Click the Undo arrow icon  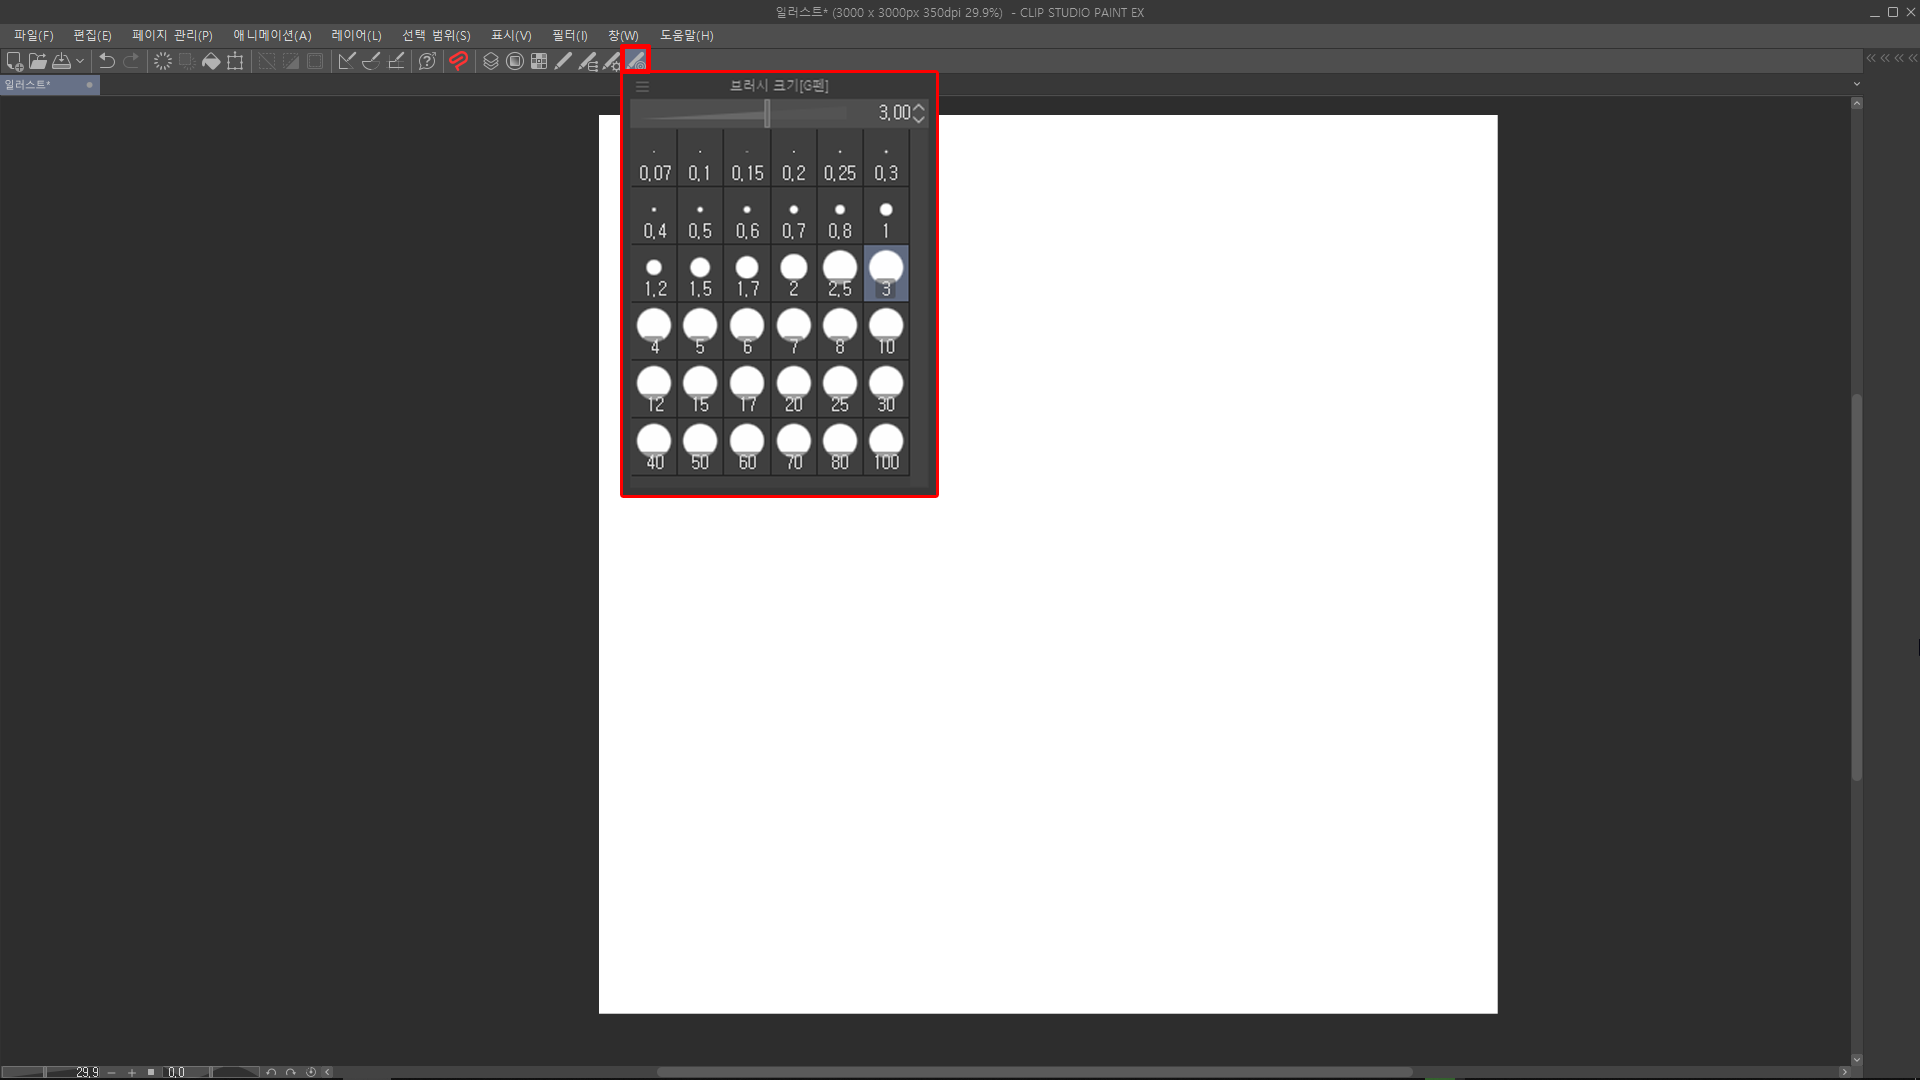pos(107,61)
